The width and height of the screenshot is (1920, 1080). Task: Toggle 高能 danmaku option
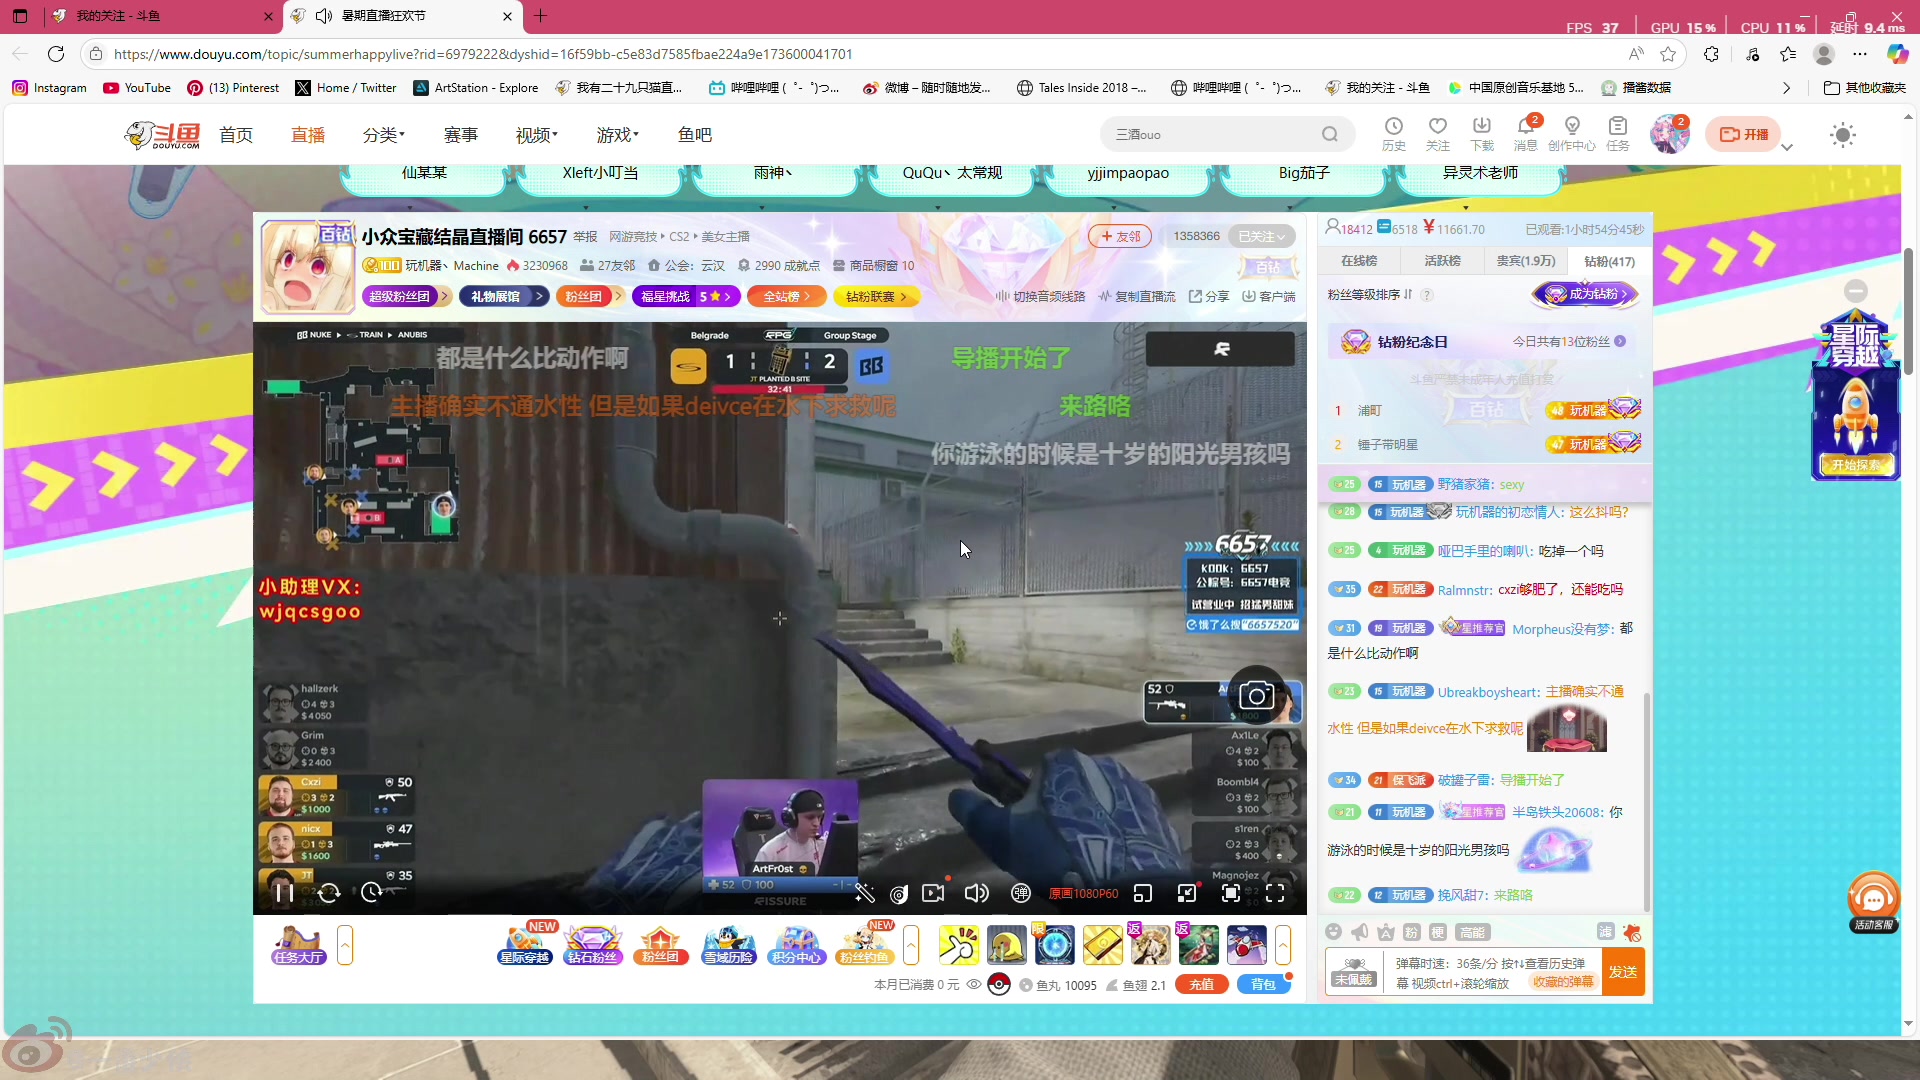tap(1472, 932)
